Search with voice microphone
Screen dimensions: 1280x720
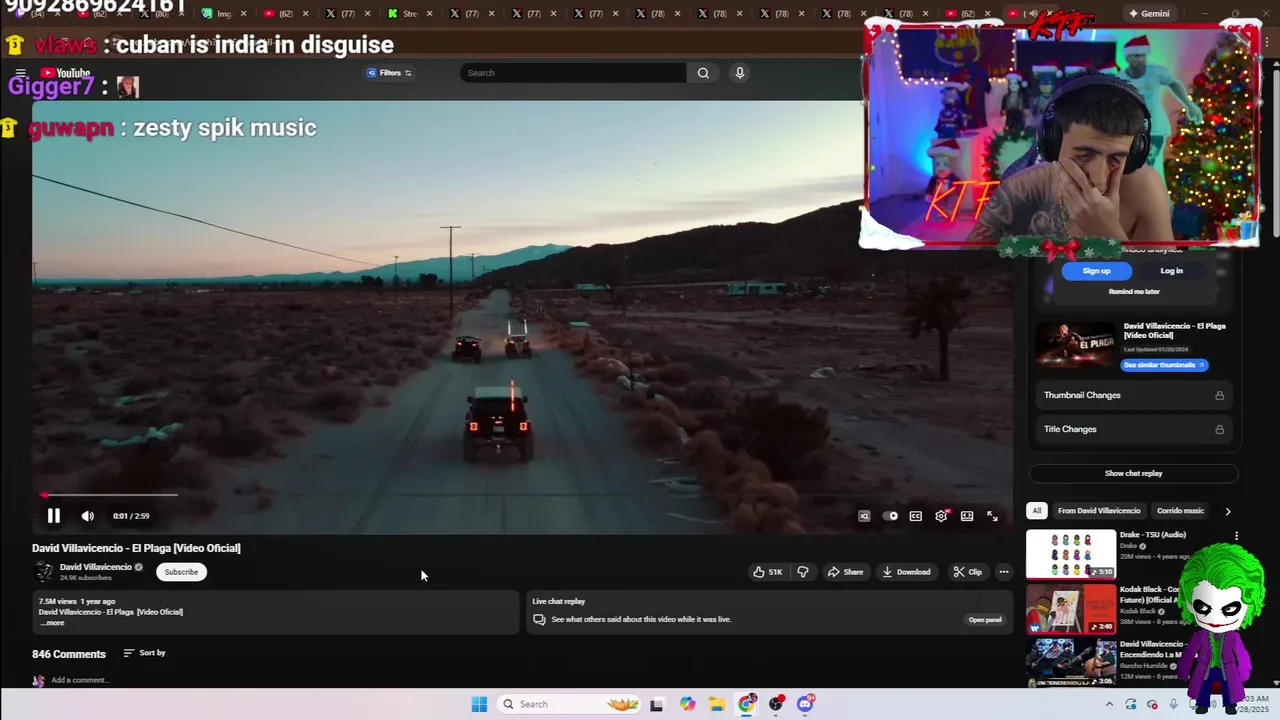coord(740,73)
